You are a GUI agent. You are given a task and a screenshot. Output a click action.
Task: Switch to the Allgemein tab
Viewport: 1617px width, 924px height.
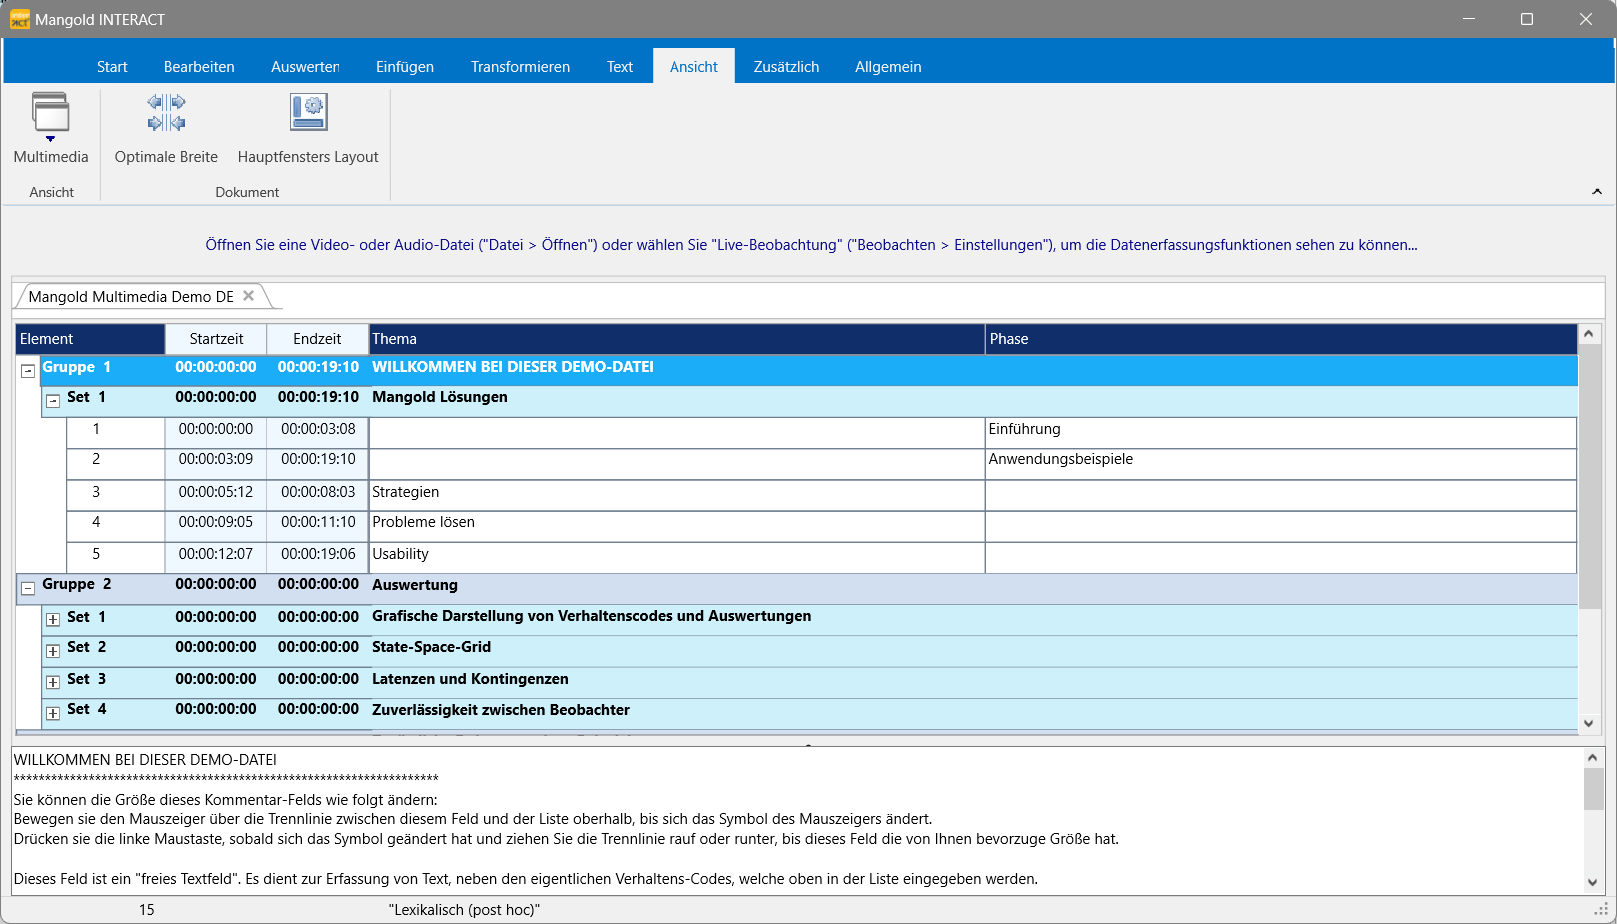(888, 67)
